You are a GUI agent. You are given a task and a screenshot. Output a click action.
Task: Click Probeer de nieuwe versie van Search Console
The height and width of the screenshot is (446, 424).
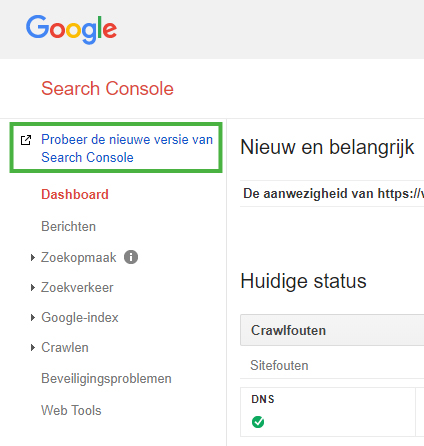(x=127, y=148)
